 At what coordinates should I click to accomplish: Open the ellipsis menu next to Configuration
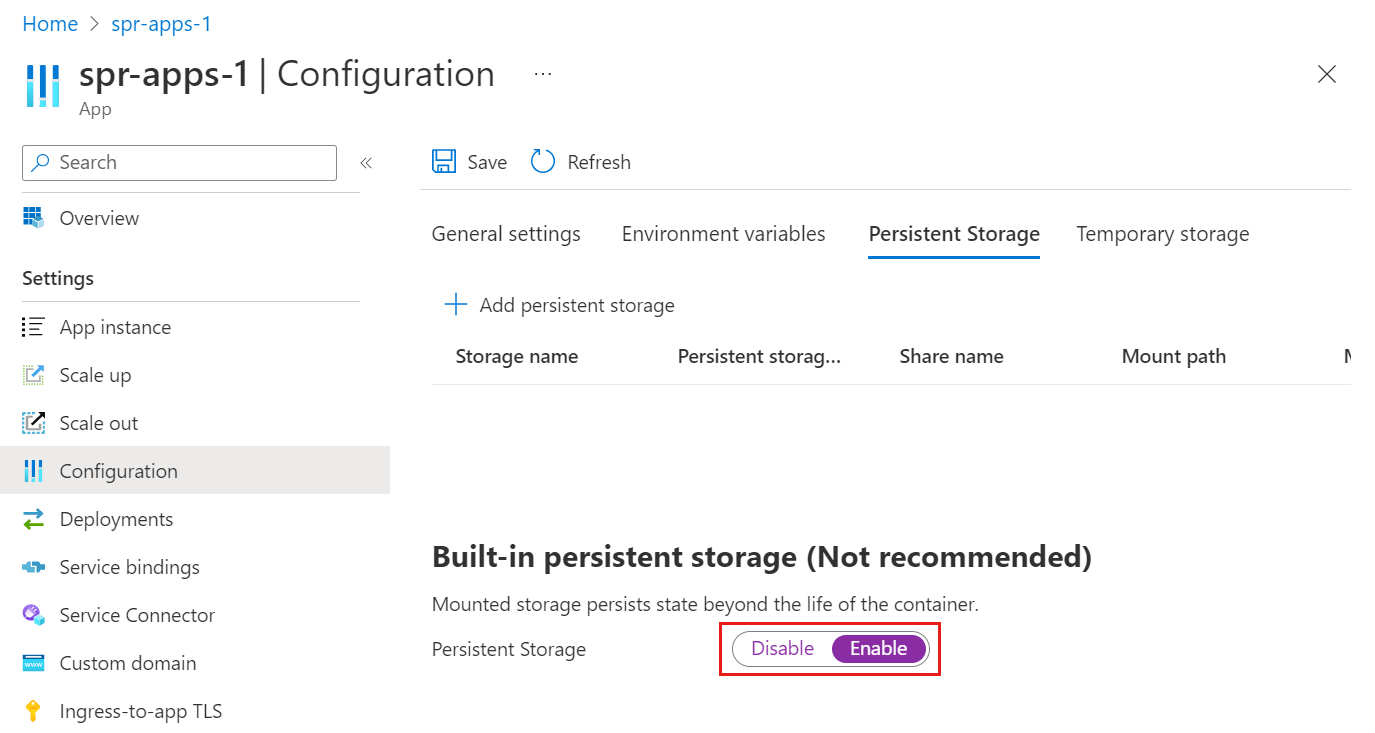click(542, 72)
